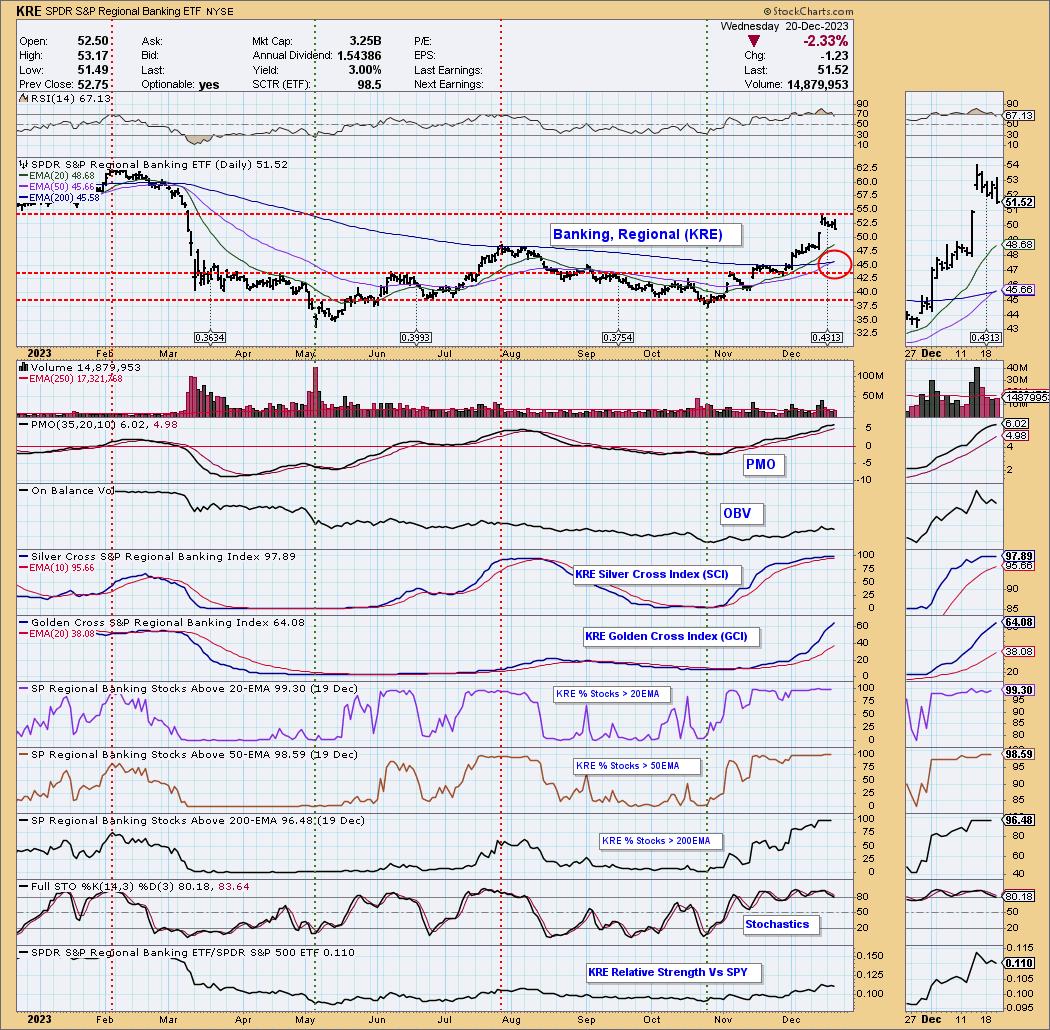This screenshot has width=1050, height=1030.
Task: Select the Optionable 'yes' value
Action: 209,84
